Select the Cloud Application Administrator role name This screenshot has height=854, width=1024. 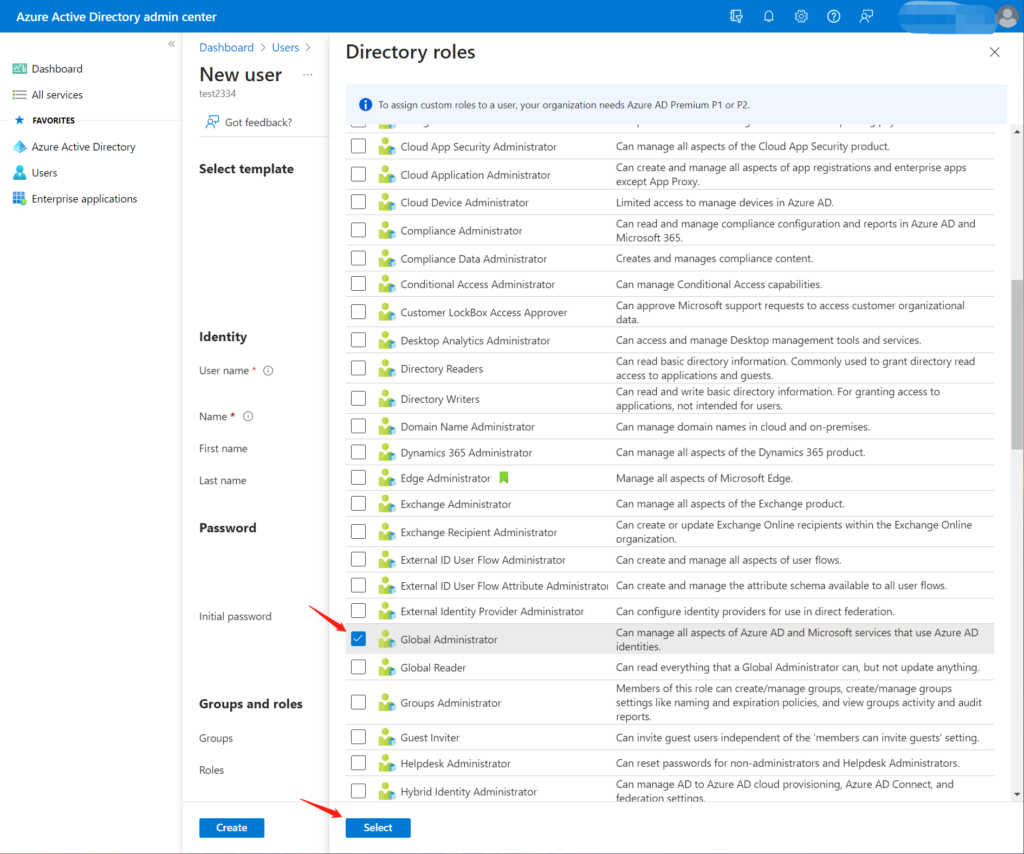click(x=475, y=174)
